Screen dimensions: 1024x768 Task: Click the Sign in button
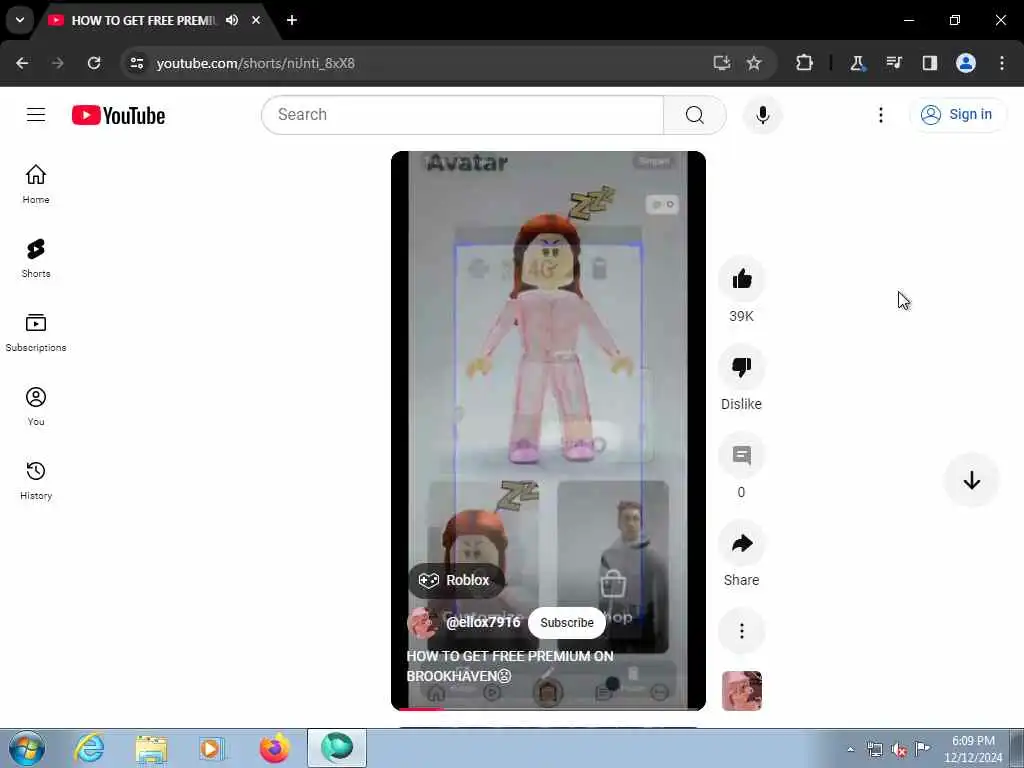pyautogui.click(x=957, y=114)
